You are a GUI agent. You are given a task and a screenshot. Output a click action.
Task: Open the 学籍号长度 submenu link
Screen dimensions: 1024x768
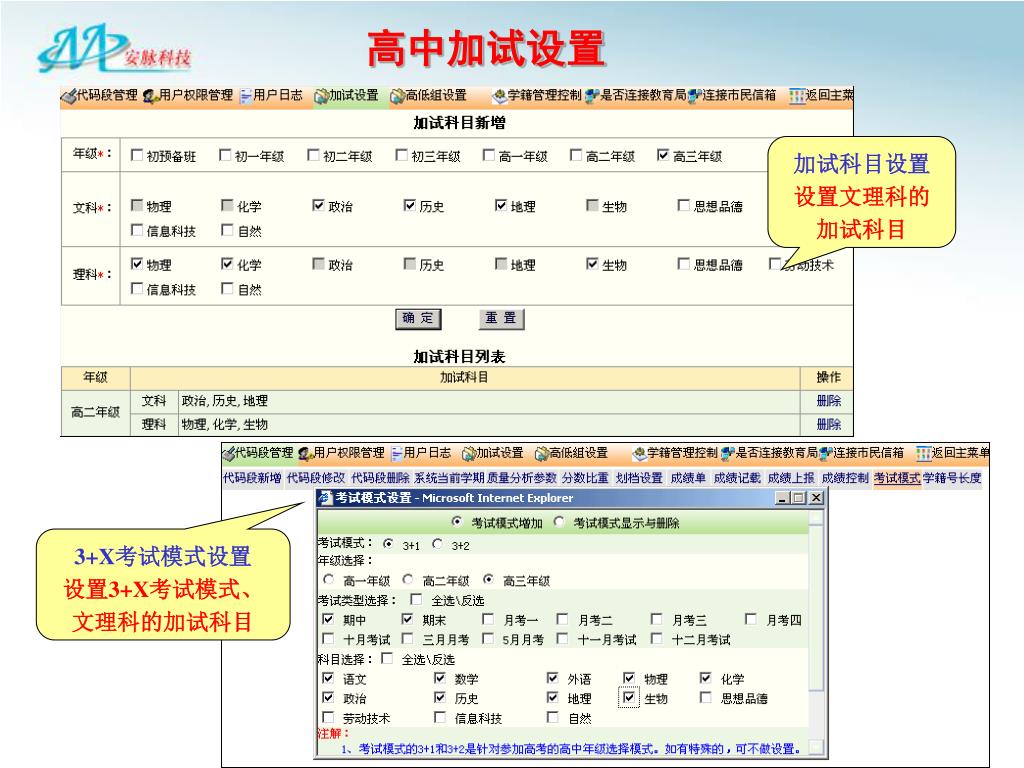(x=952, y=478)
